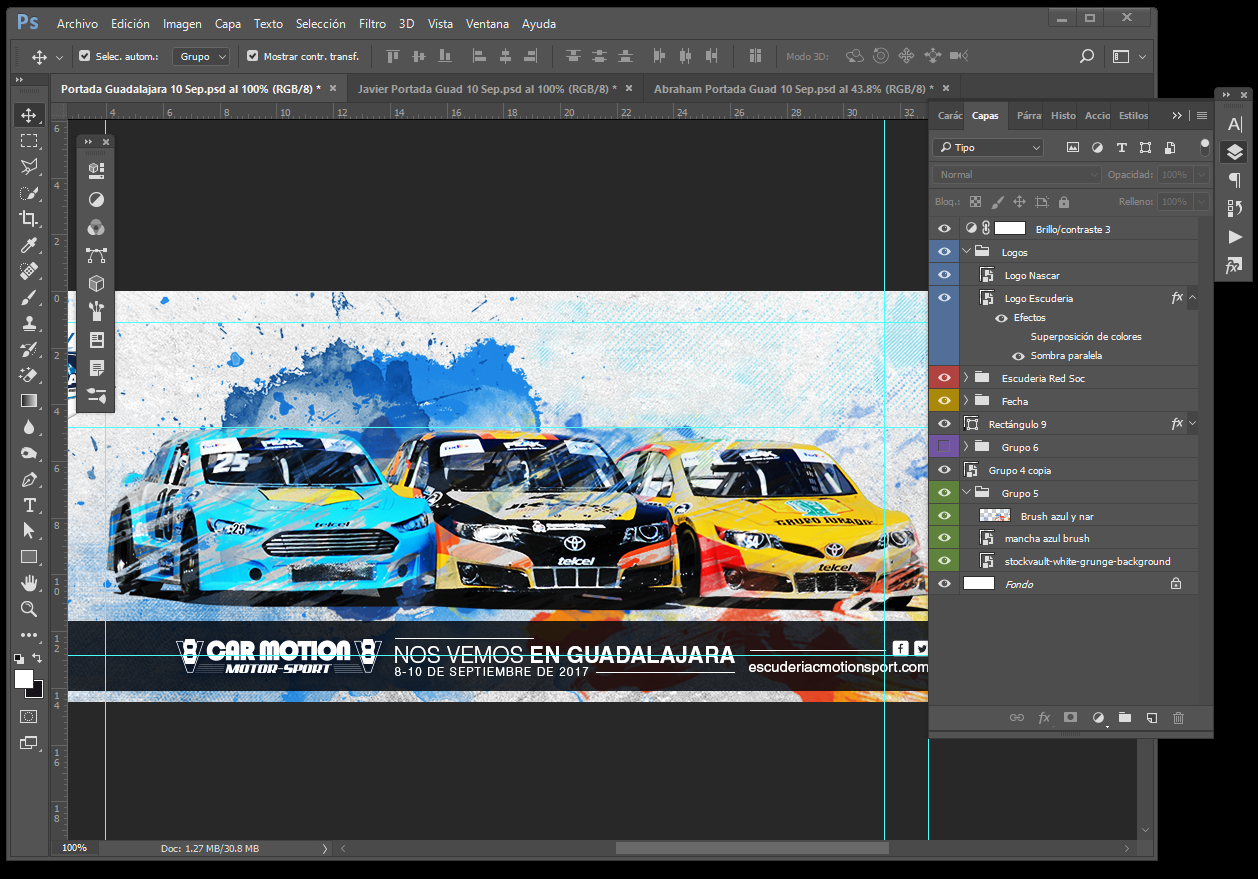
Task: Create a new group folder
Action: pos(1125,718)
